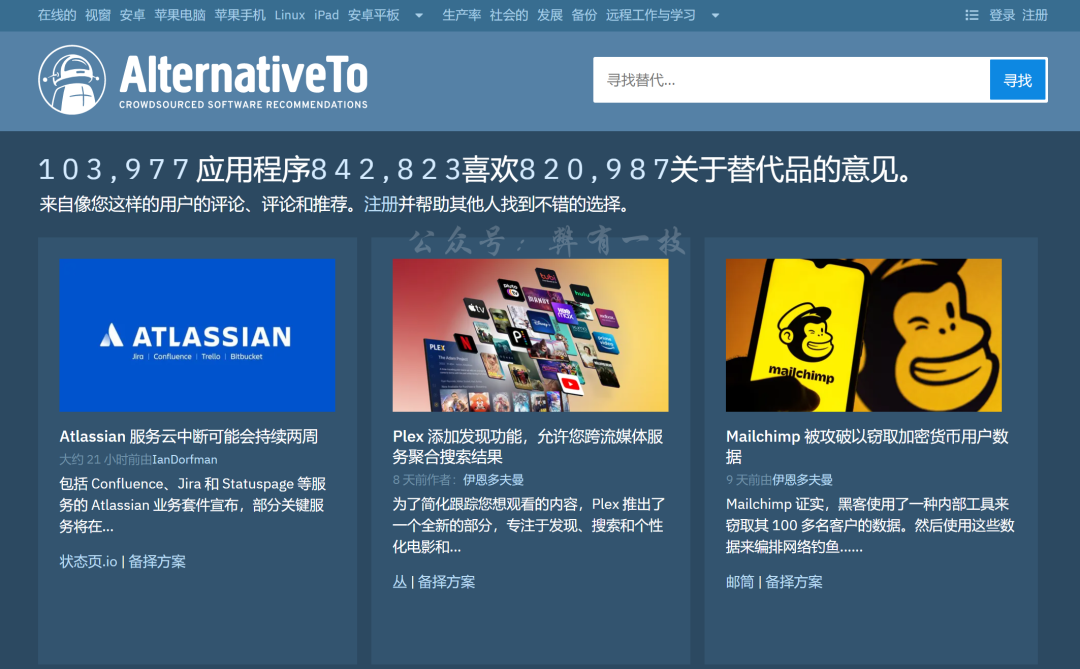
Task: Click 备择方案 under the Plex article
Action: click(x=449, y=581)
